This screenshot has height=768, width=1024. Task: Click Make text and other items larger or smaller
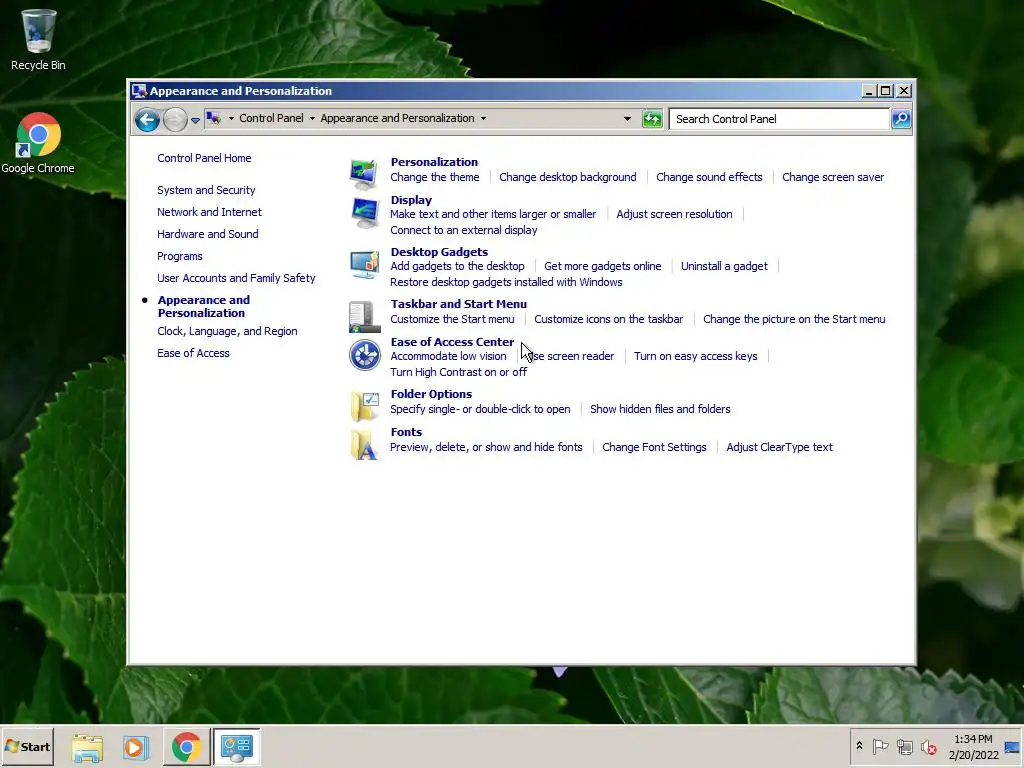[493, 214]
